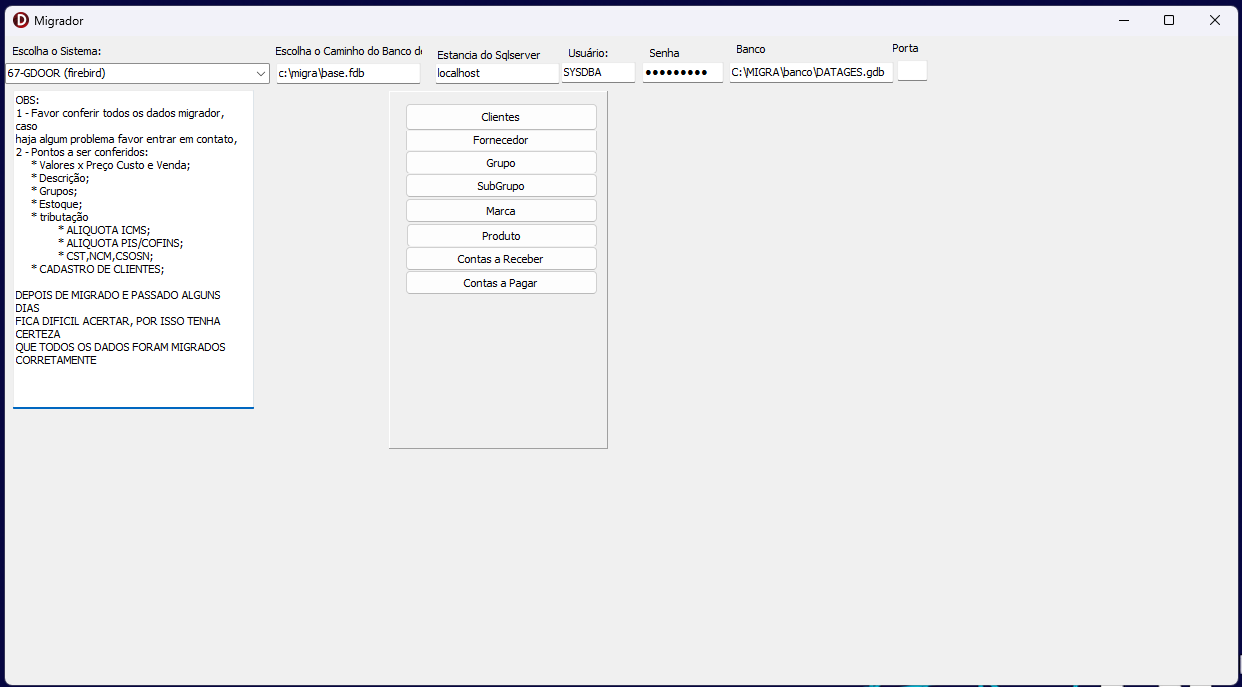
Task: Click the Produto button
Action: tap(500, 236)
